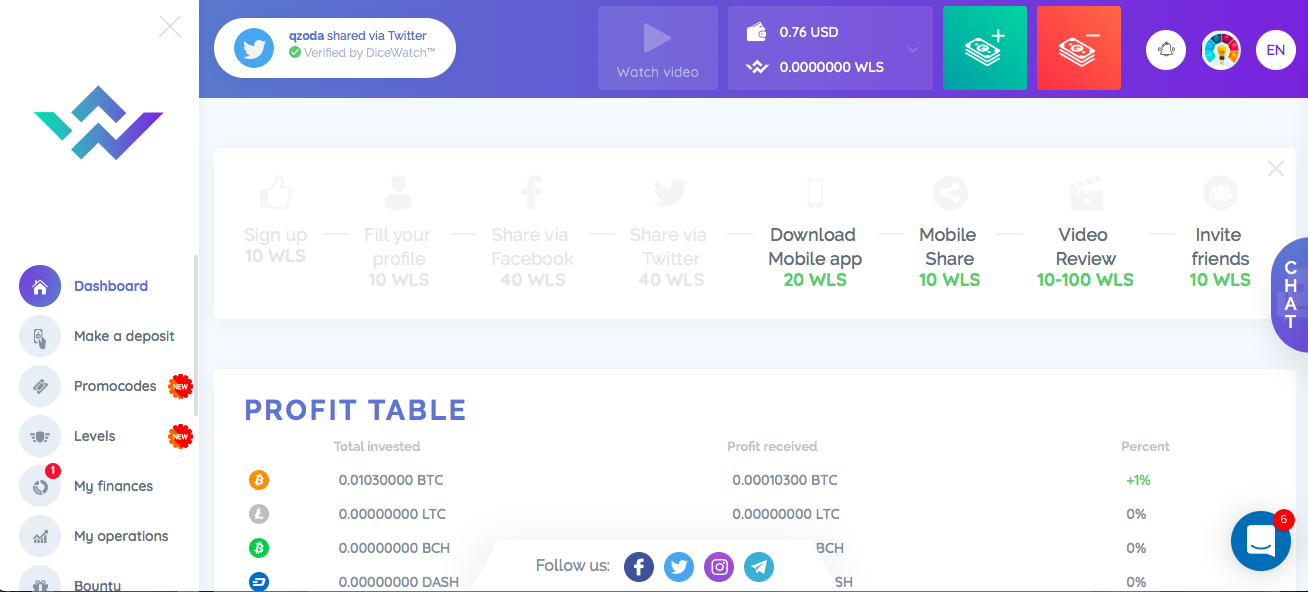Open the Make a deposit icon
Viewport: 1308px width, 592px height.
point(39,336)
